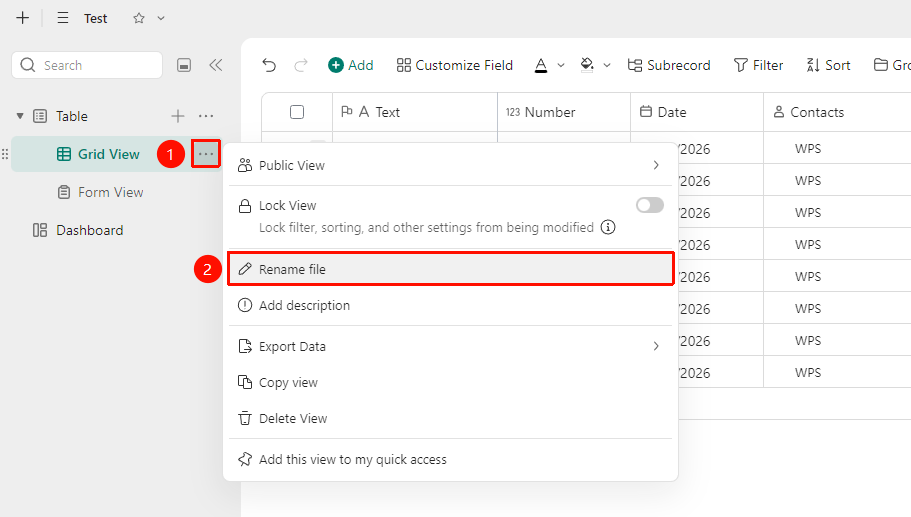Open Customize Field in toolbar
Image resolution: width=911 pixels, height=517 pixels.
pos(455,65)
